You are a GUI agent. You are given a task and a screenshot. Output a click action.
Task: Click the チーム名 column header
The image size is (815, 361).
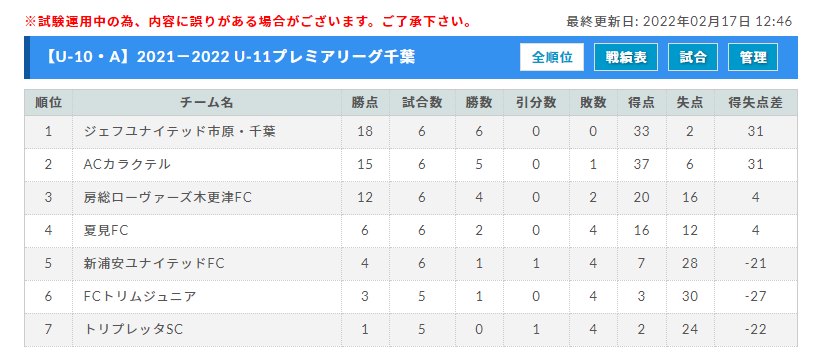(x=207, y=103)
